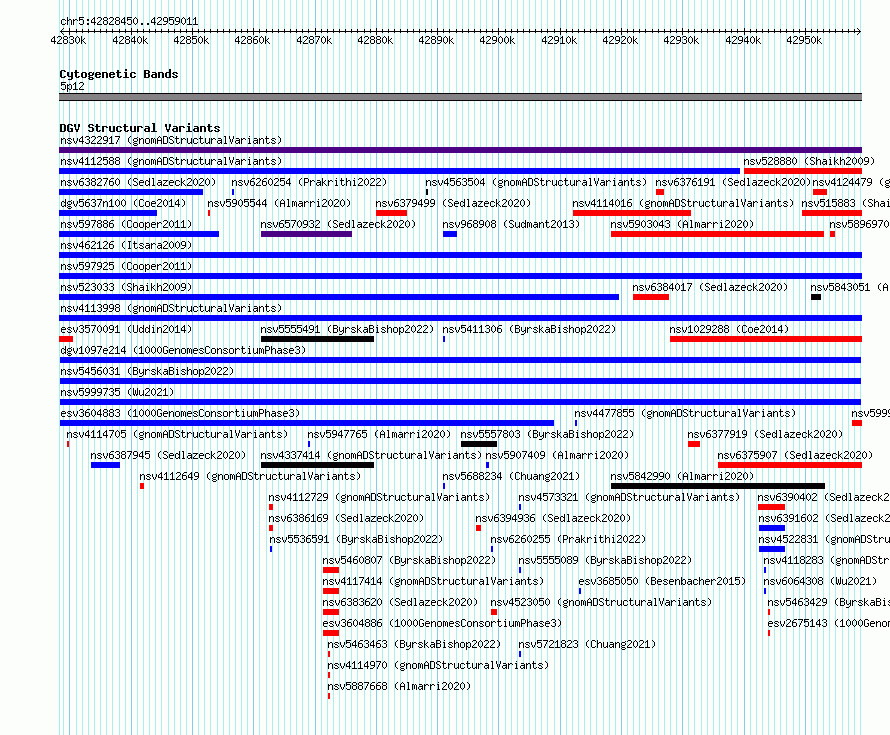Click nsv4477855 gnomAD variant label

[685, 413]
